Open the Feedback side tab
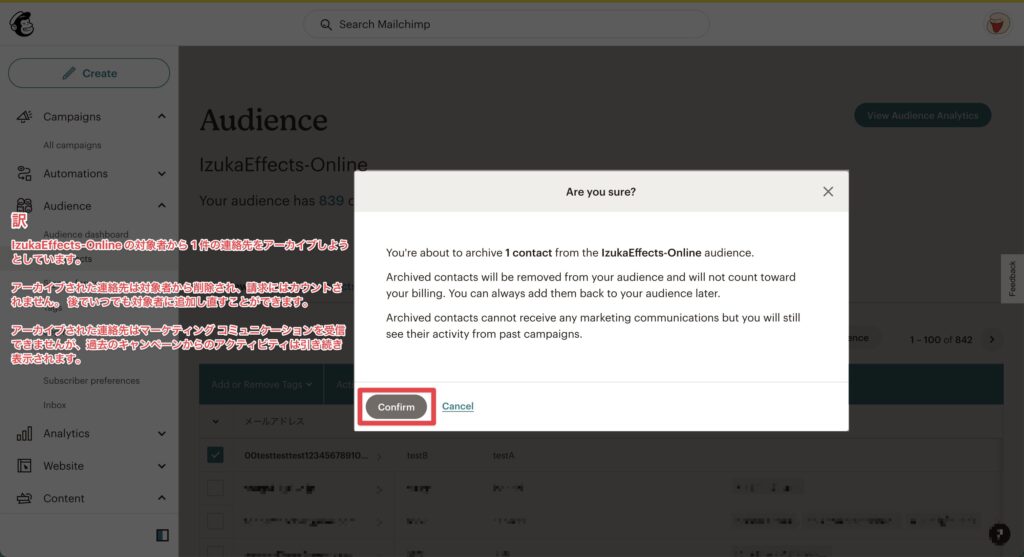This screenshot has height=557, width=1024. coord(1012,278)
